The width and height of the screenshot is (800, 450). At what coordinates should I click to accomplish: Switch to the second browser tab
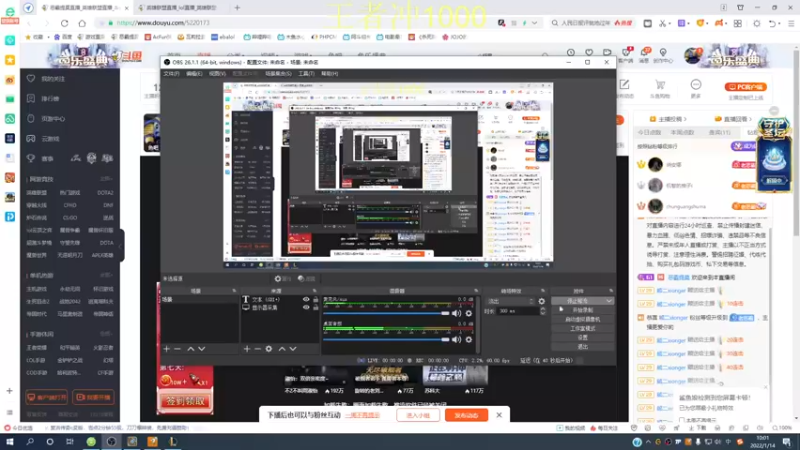(180, 8)
